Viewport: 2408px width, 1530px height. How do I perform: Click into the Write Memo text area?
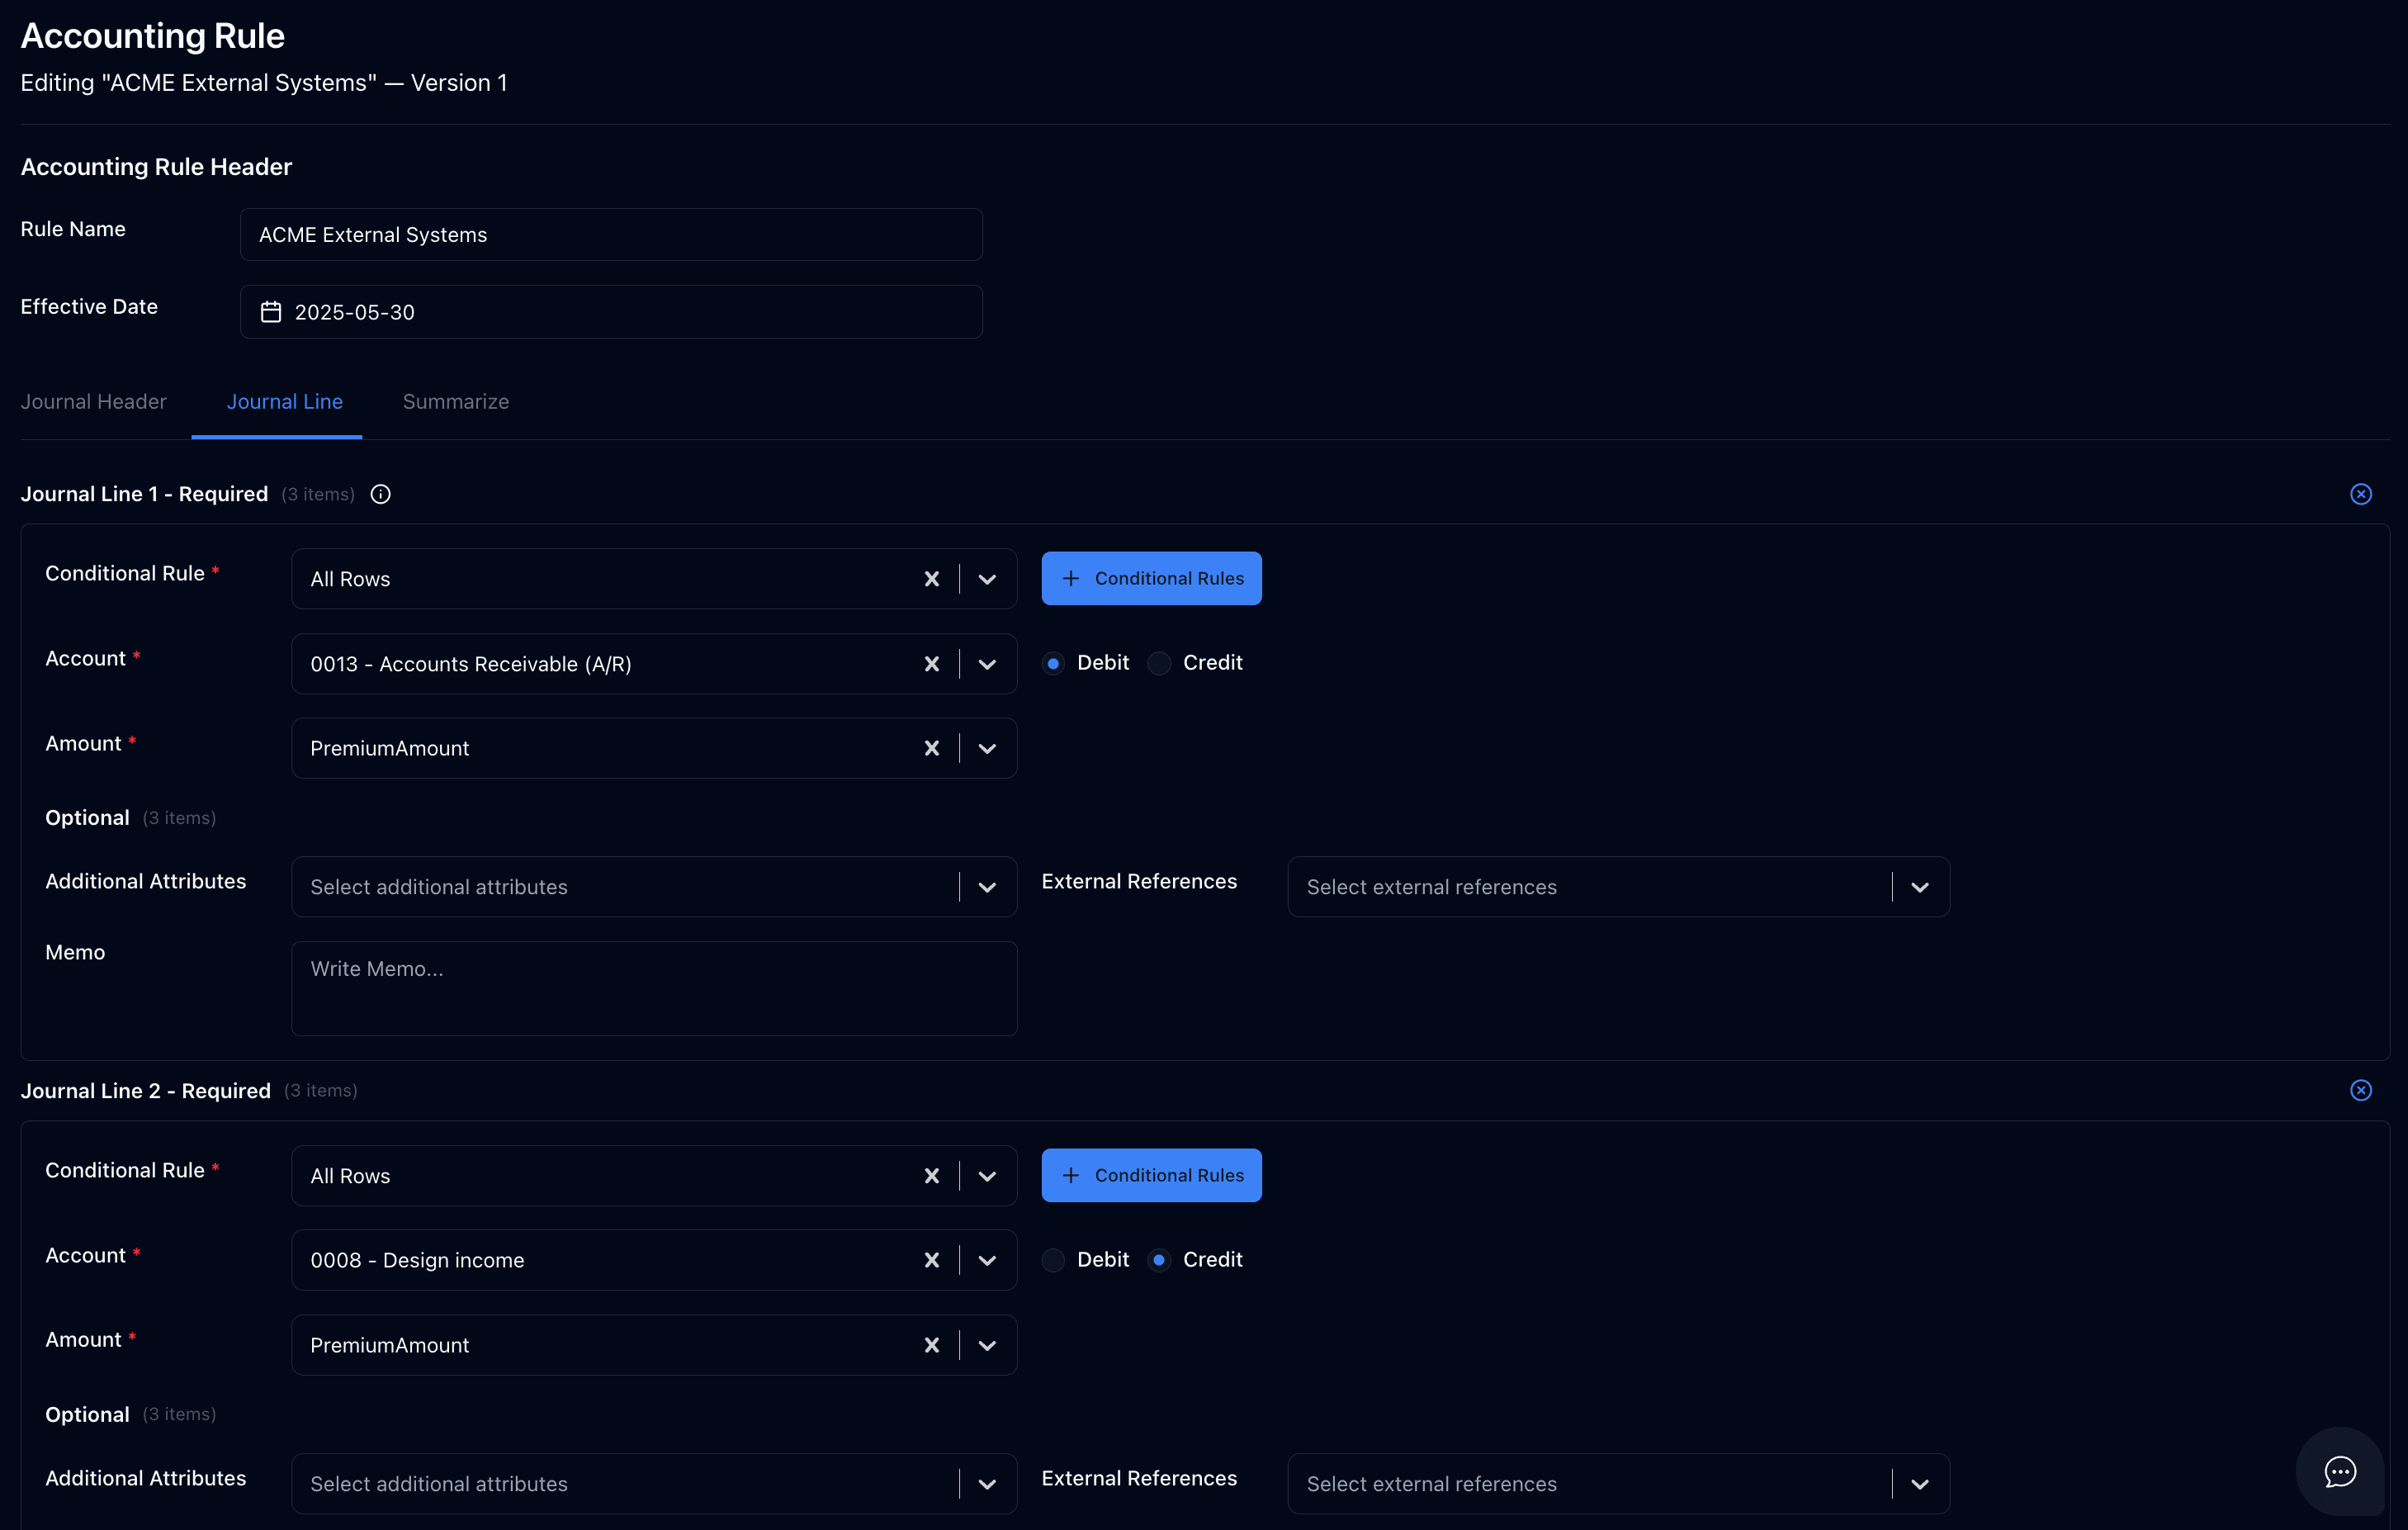(654, 988)
